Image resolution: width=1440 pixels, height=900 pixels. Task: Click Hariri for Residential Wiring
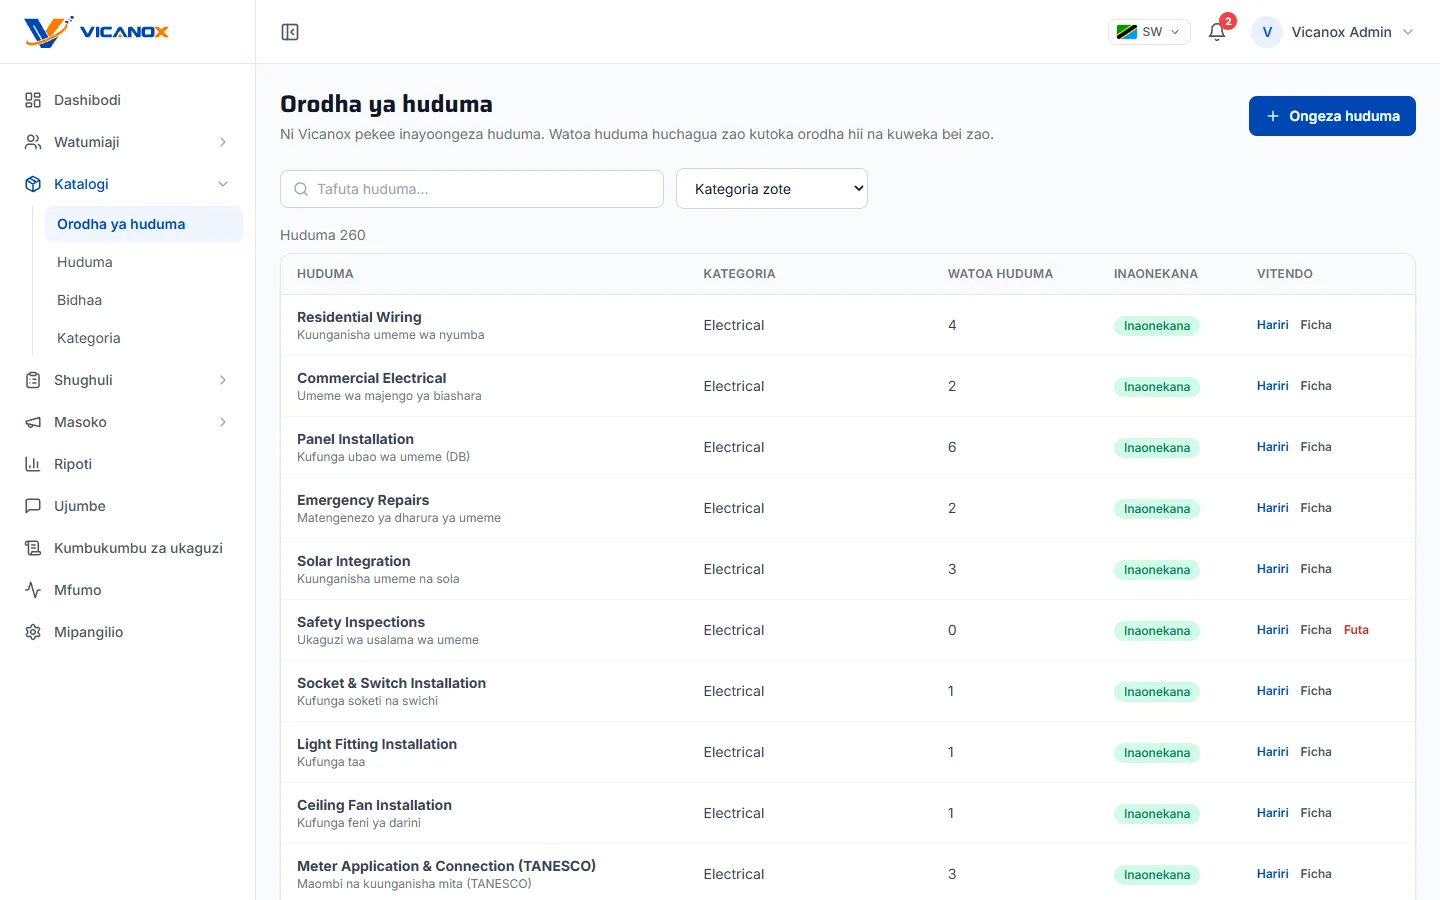[1272, 325]
